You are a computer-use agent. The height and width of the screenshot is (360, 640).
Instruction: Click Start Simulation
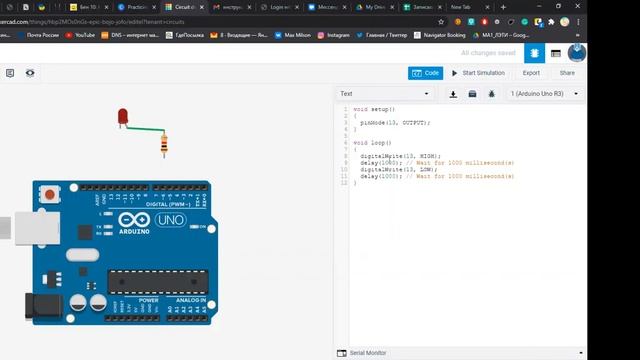(478, 73)
